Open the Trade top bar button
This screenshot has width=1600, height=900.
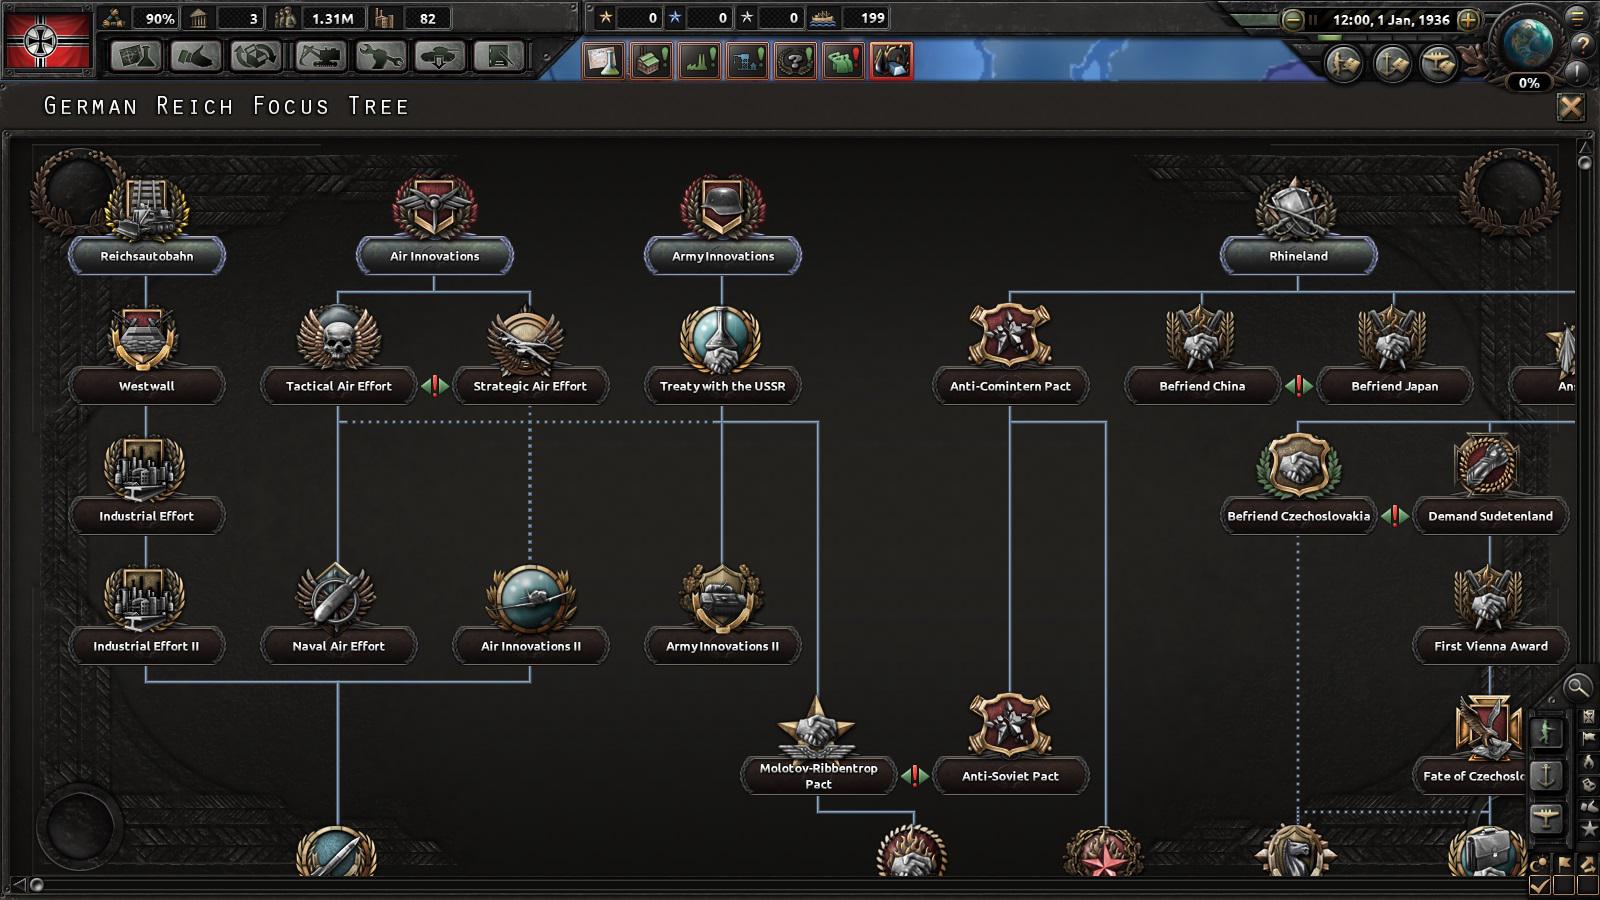click(x=256, y=56)
